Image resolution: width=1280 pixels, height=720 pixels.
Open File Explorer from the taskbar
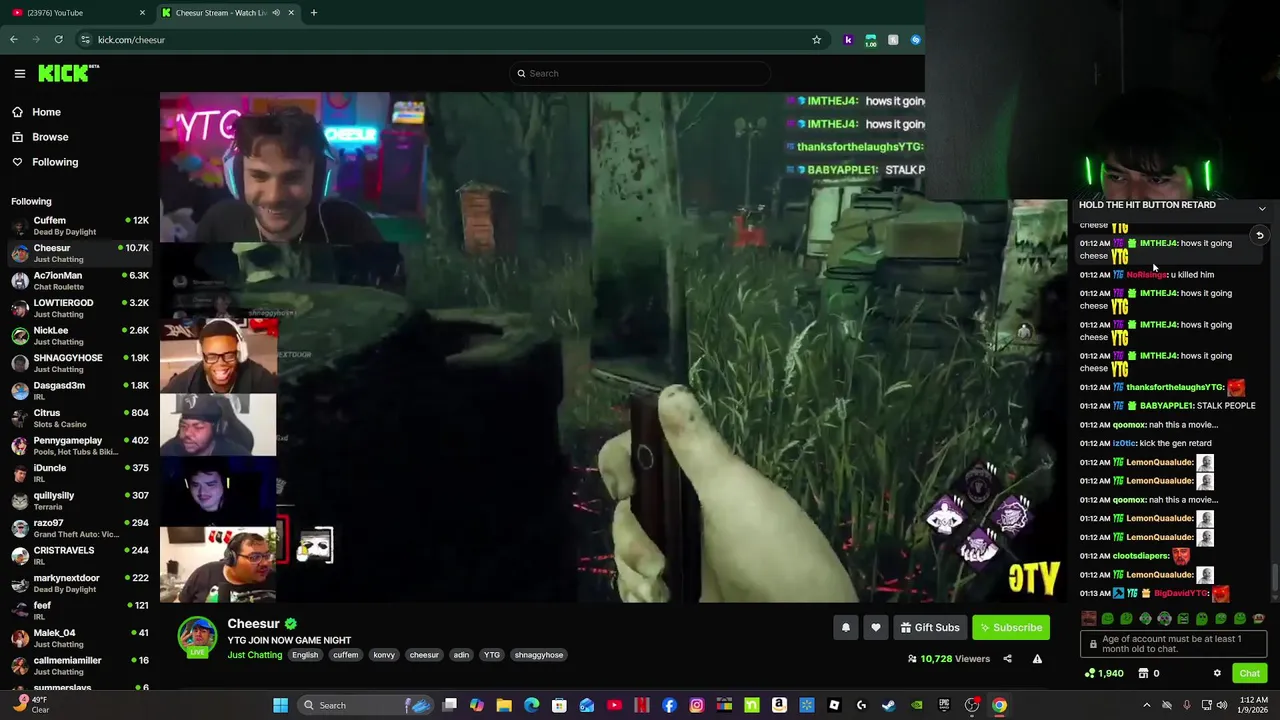504,705
